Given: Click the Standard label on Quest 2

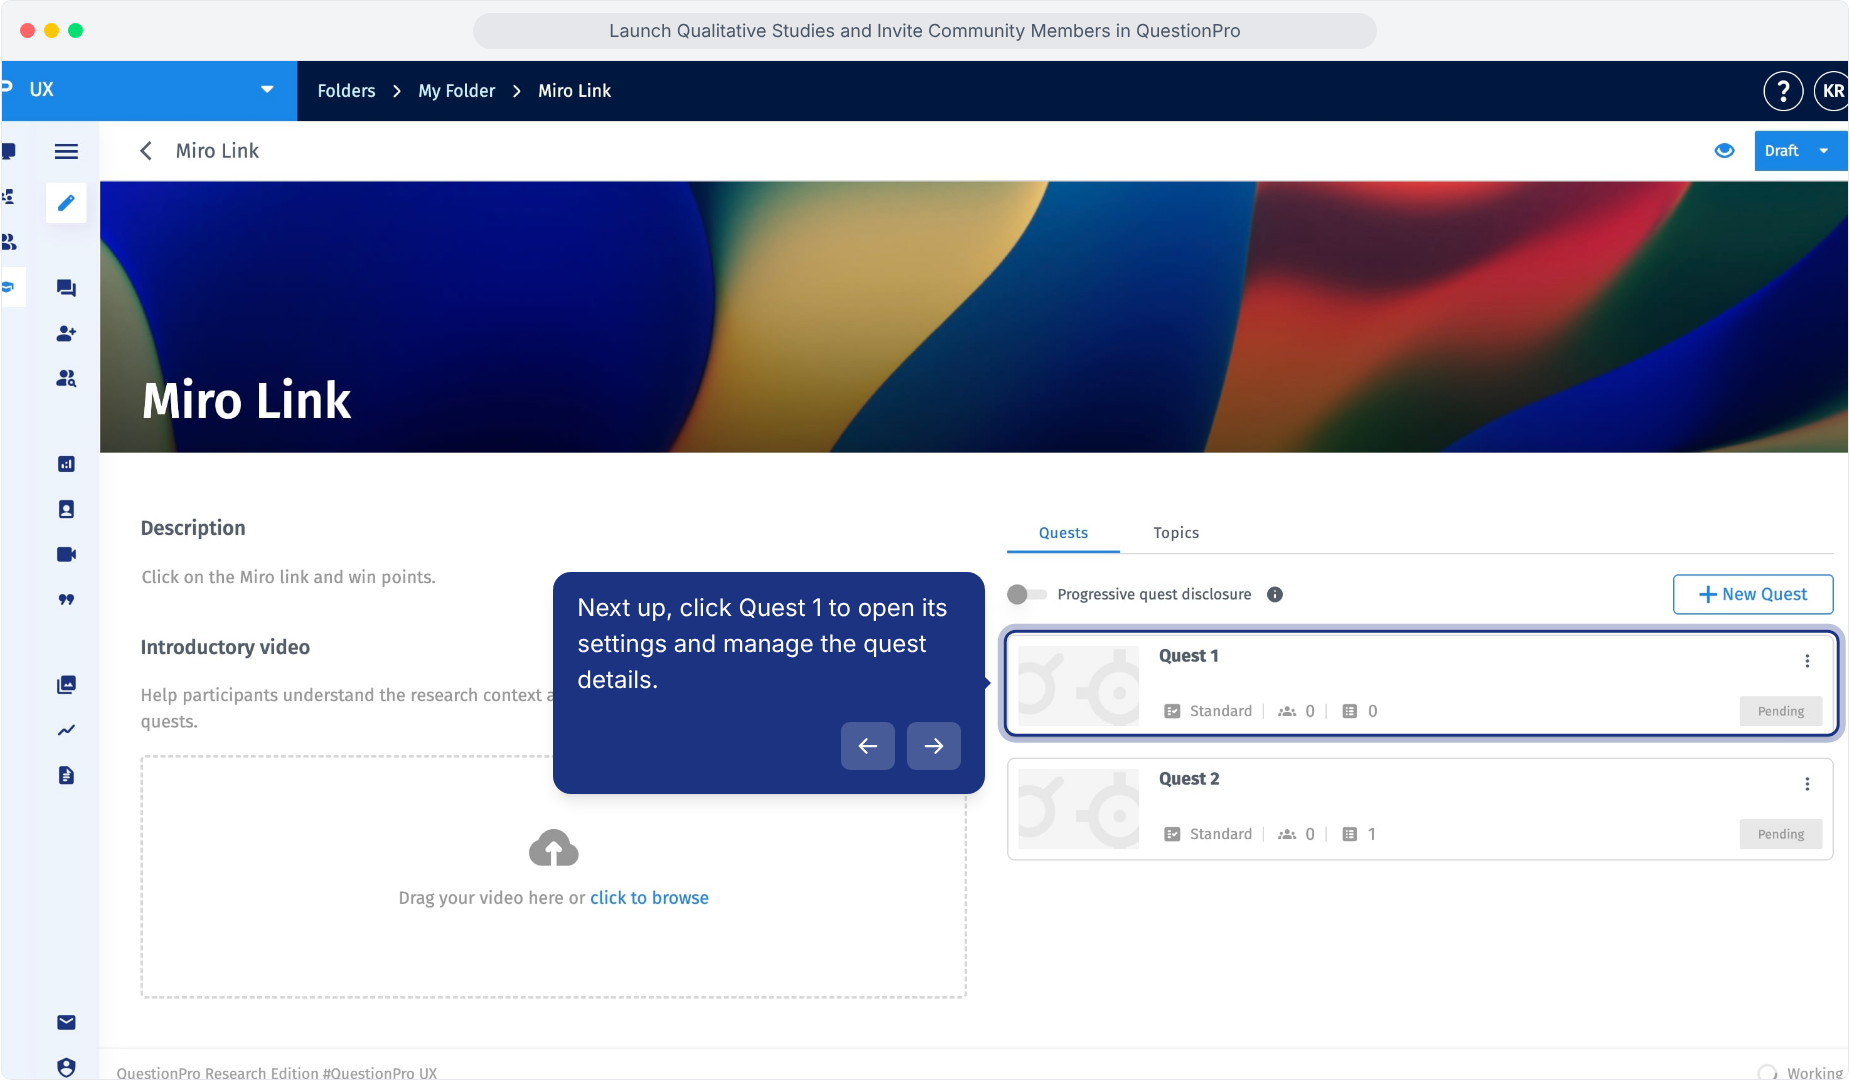Looking at the screenshot, I should (1221, 834).
